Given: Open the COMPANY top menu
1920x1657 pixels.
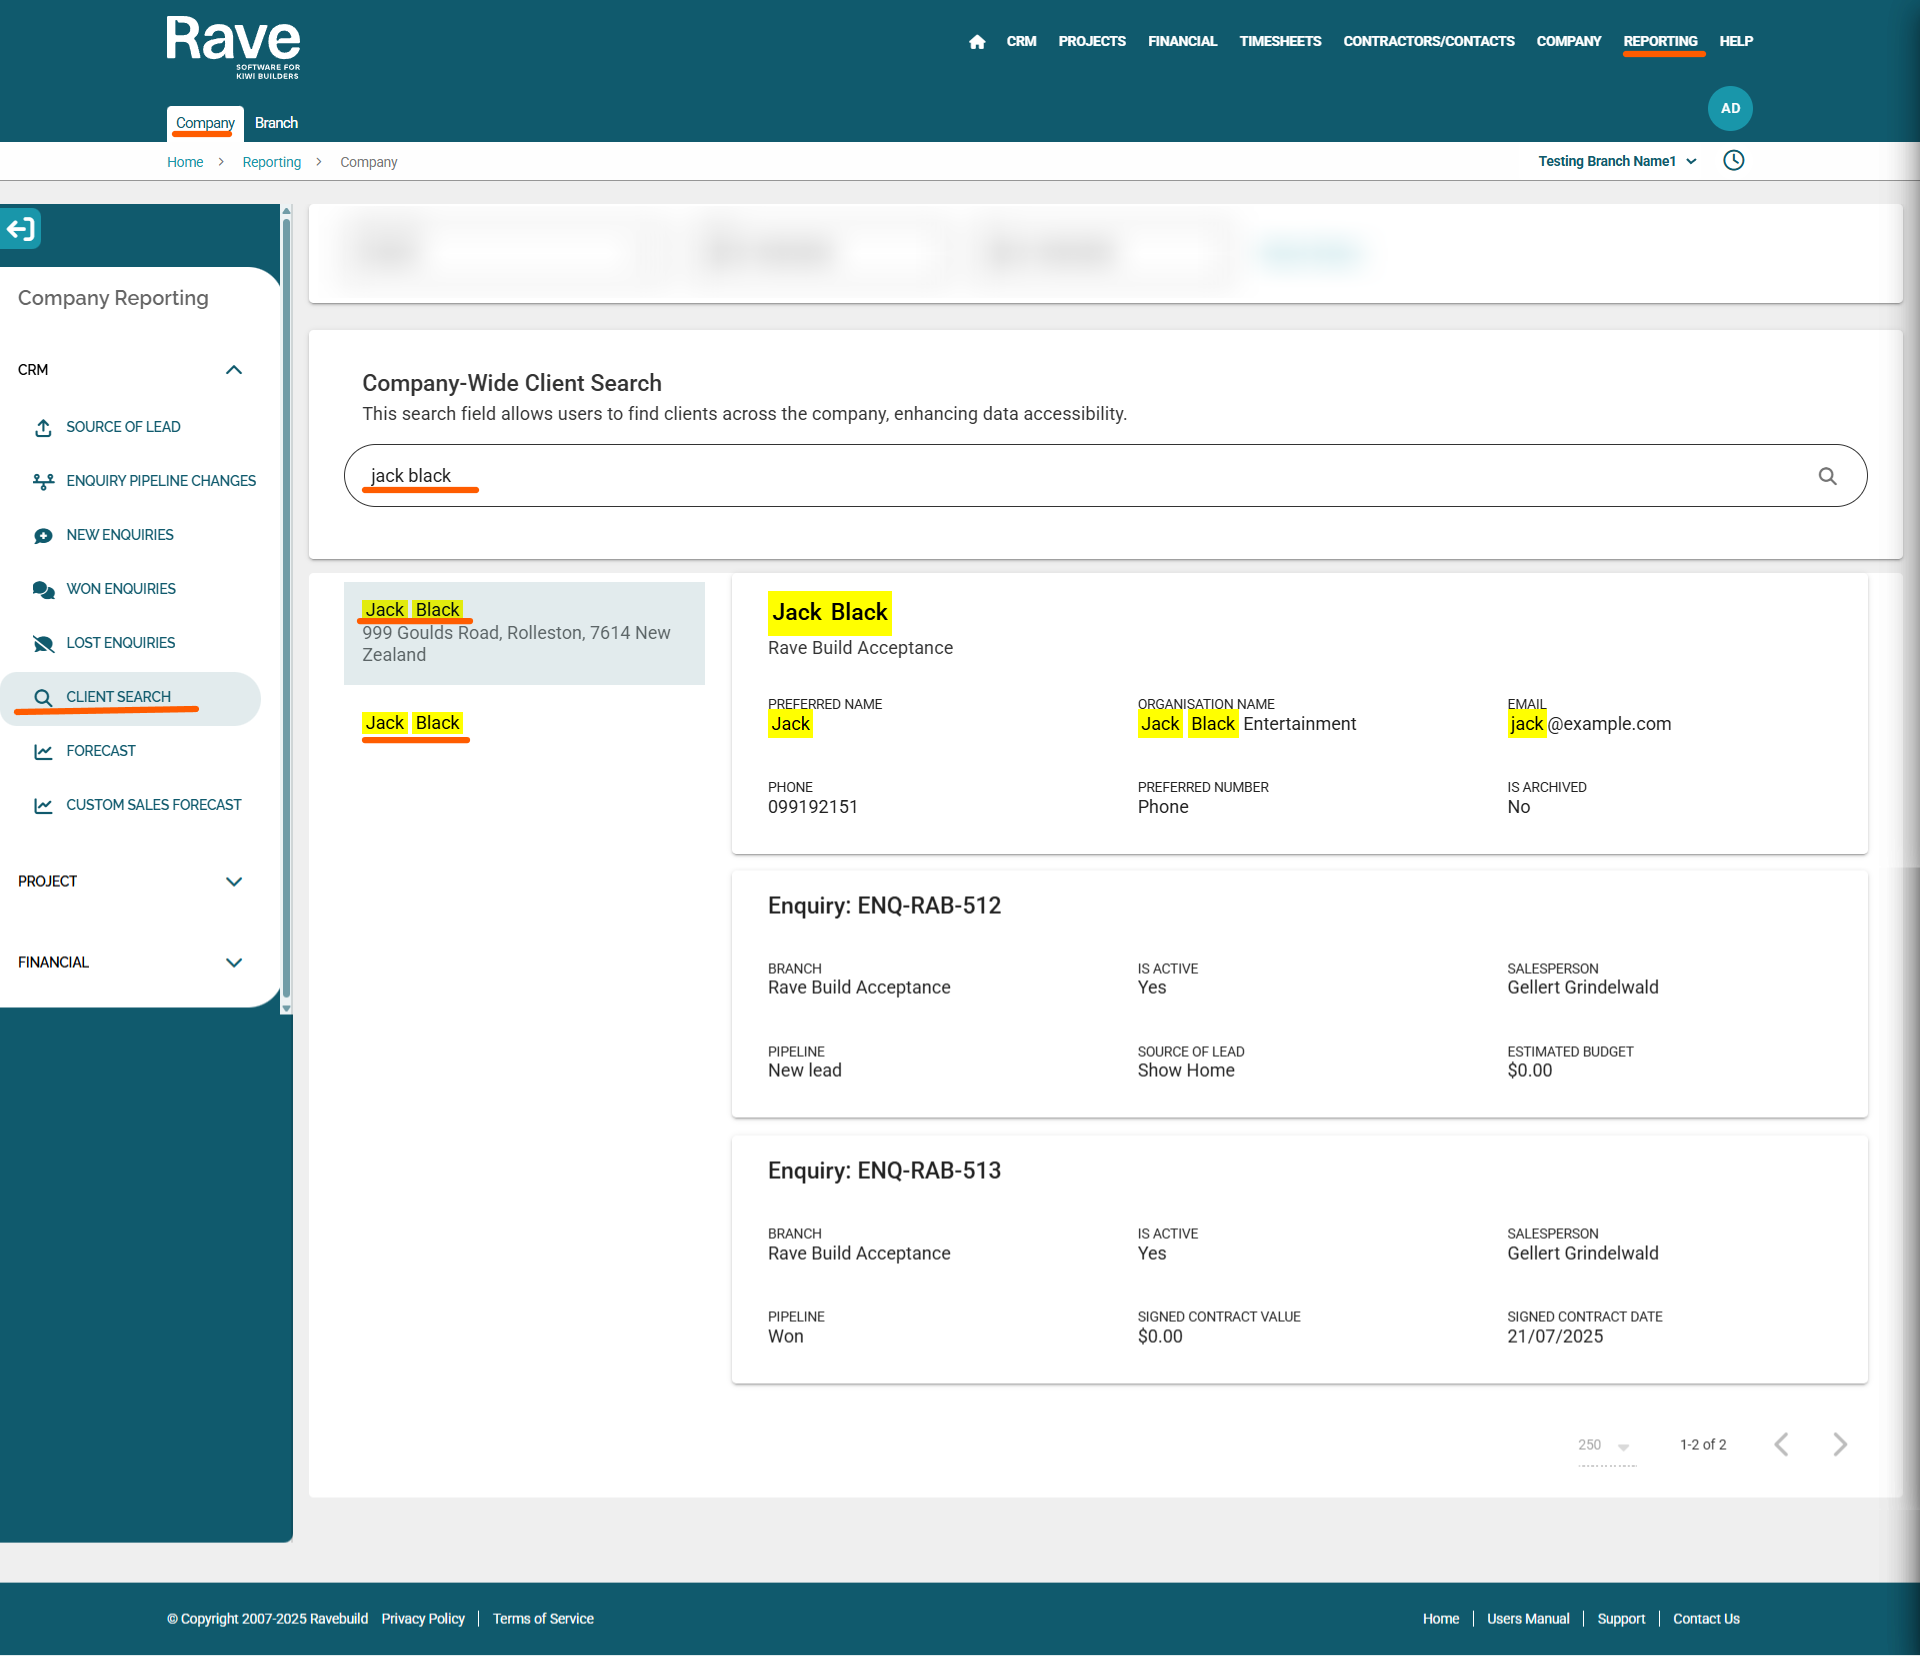Looking at the screenshot, I should (x=1569, y=42).
